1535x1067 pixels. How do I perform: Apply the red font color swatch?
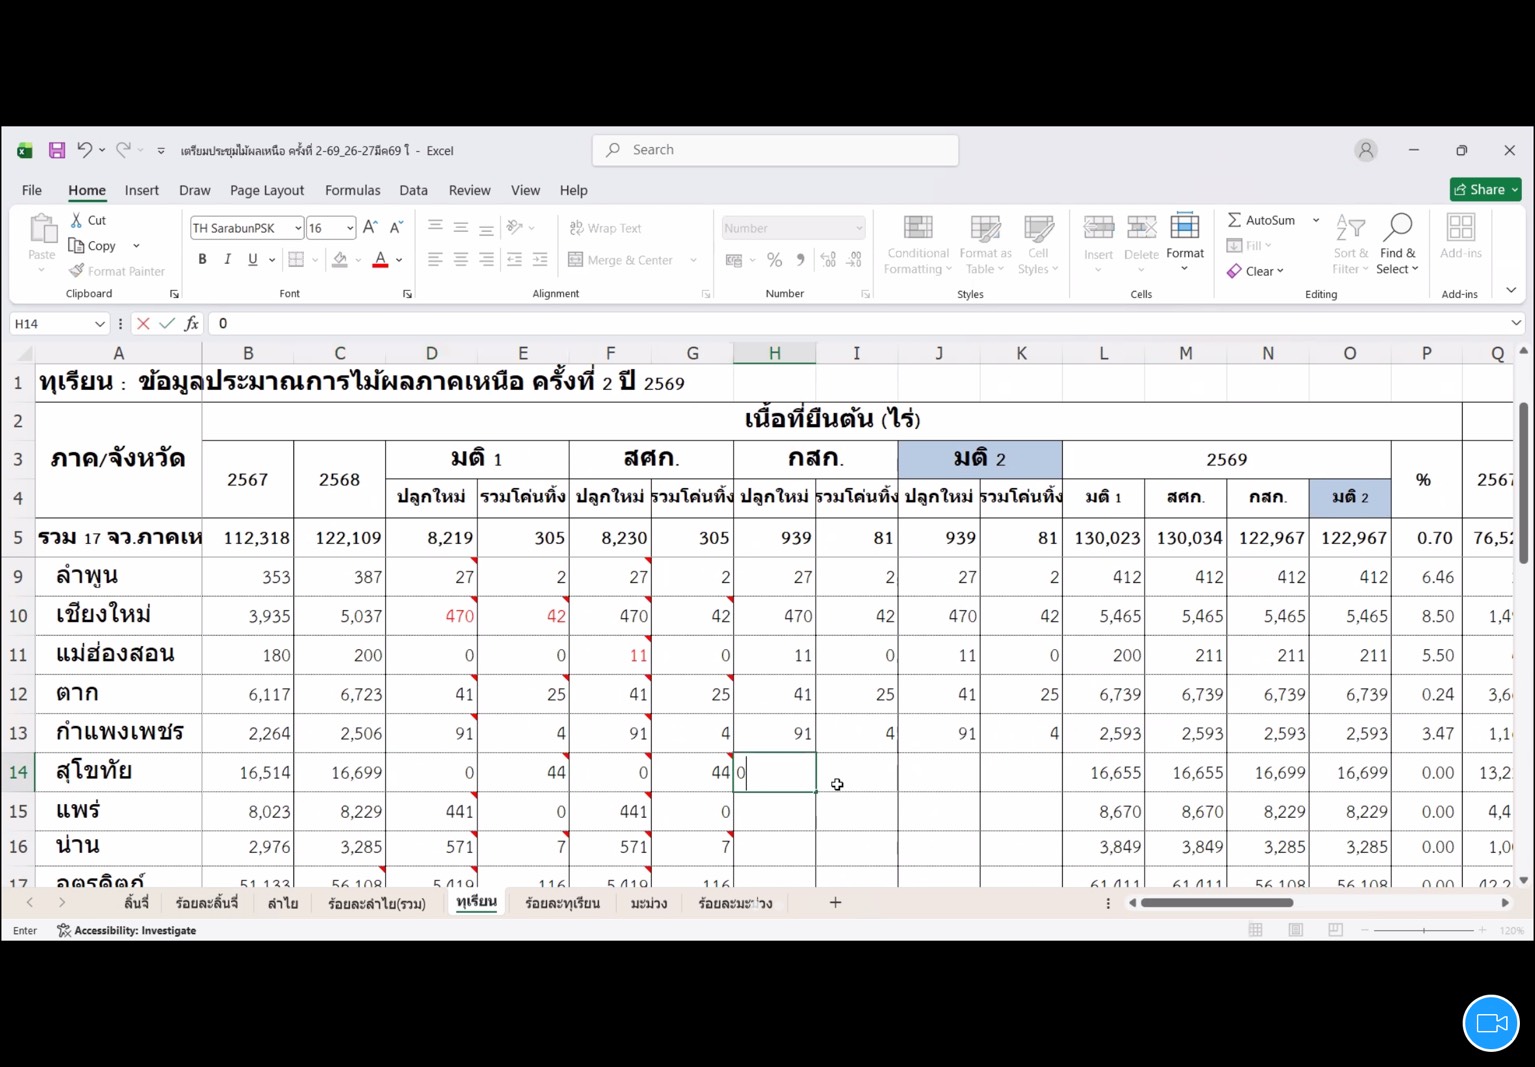point(380,260)
